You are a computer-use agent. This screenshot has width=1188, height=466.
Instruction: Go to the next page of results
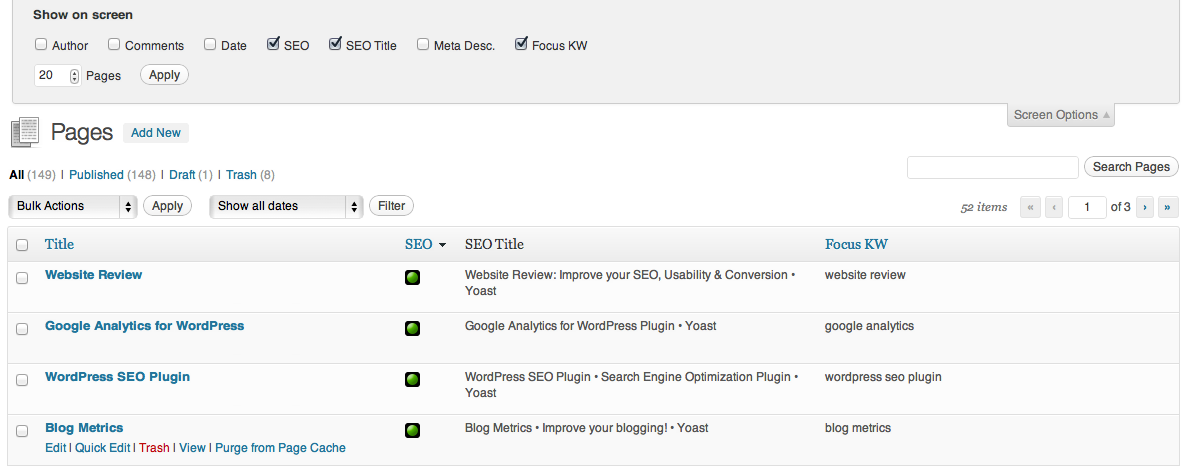(1144, 207)
